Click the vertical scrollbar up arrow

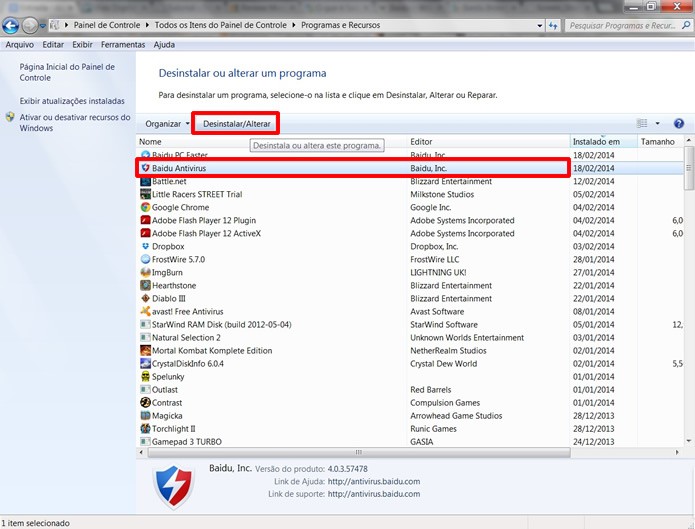pos(688,140)
